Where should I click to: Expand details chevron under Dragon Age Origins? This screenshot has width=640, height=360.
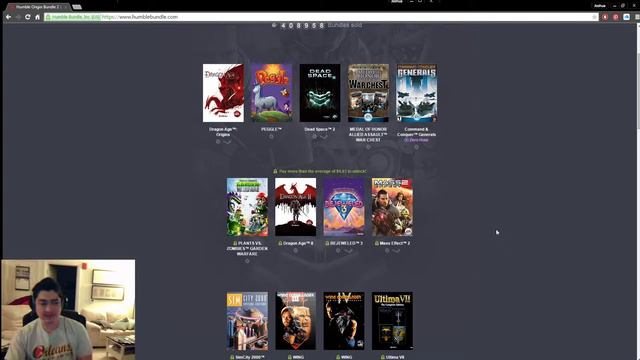(x=227, y=142)
